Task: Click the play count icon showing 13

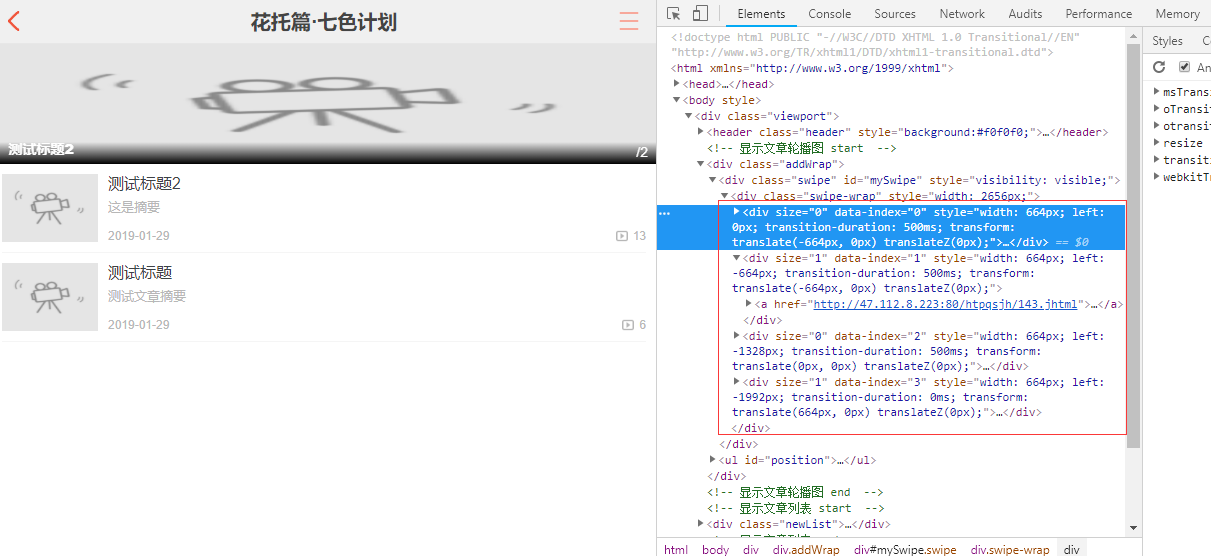Action: click(x=622, y=236)
